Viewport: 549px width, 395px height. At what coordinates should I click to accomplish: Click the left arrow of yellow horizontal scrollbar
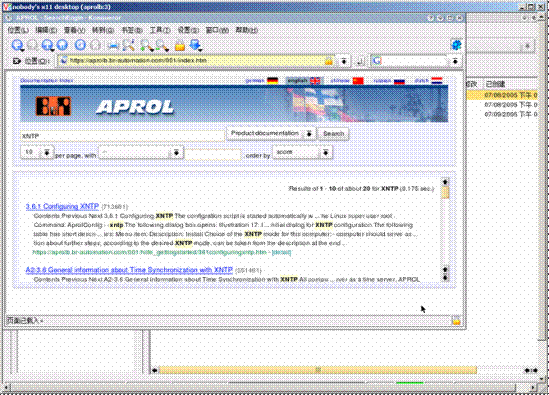click(154, 370)
